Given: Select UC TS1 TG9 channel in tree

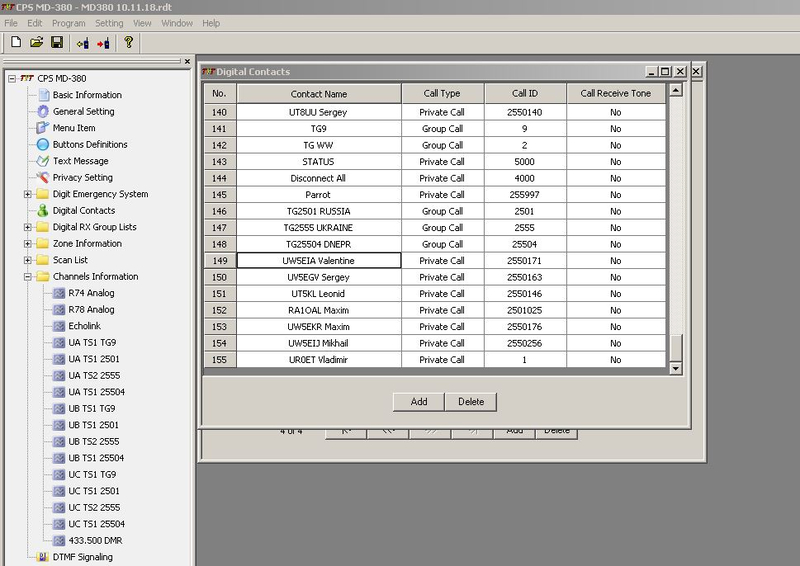Looking at the screenshot, I should click(x=92, y=475).
